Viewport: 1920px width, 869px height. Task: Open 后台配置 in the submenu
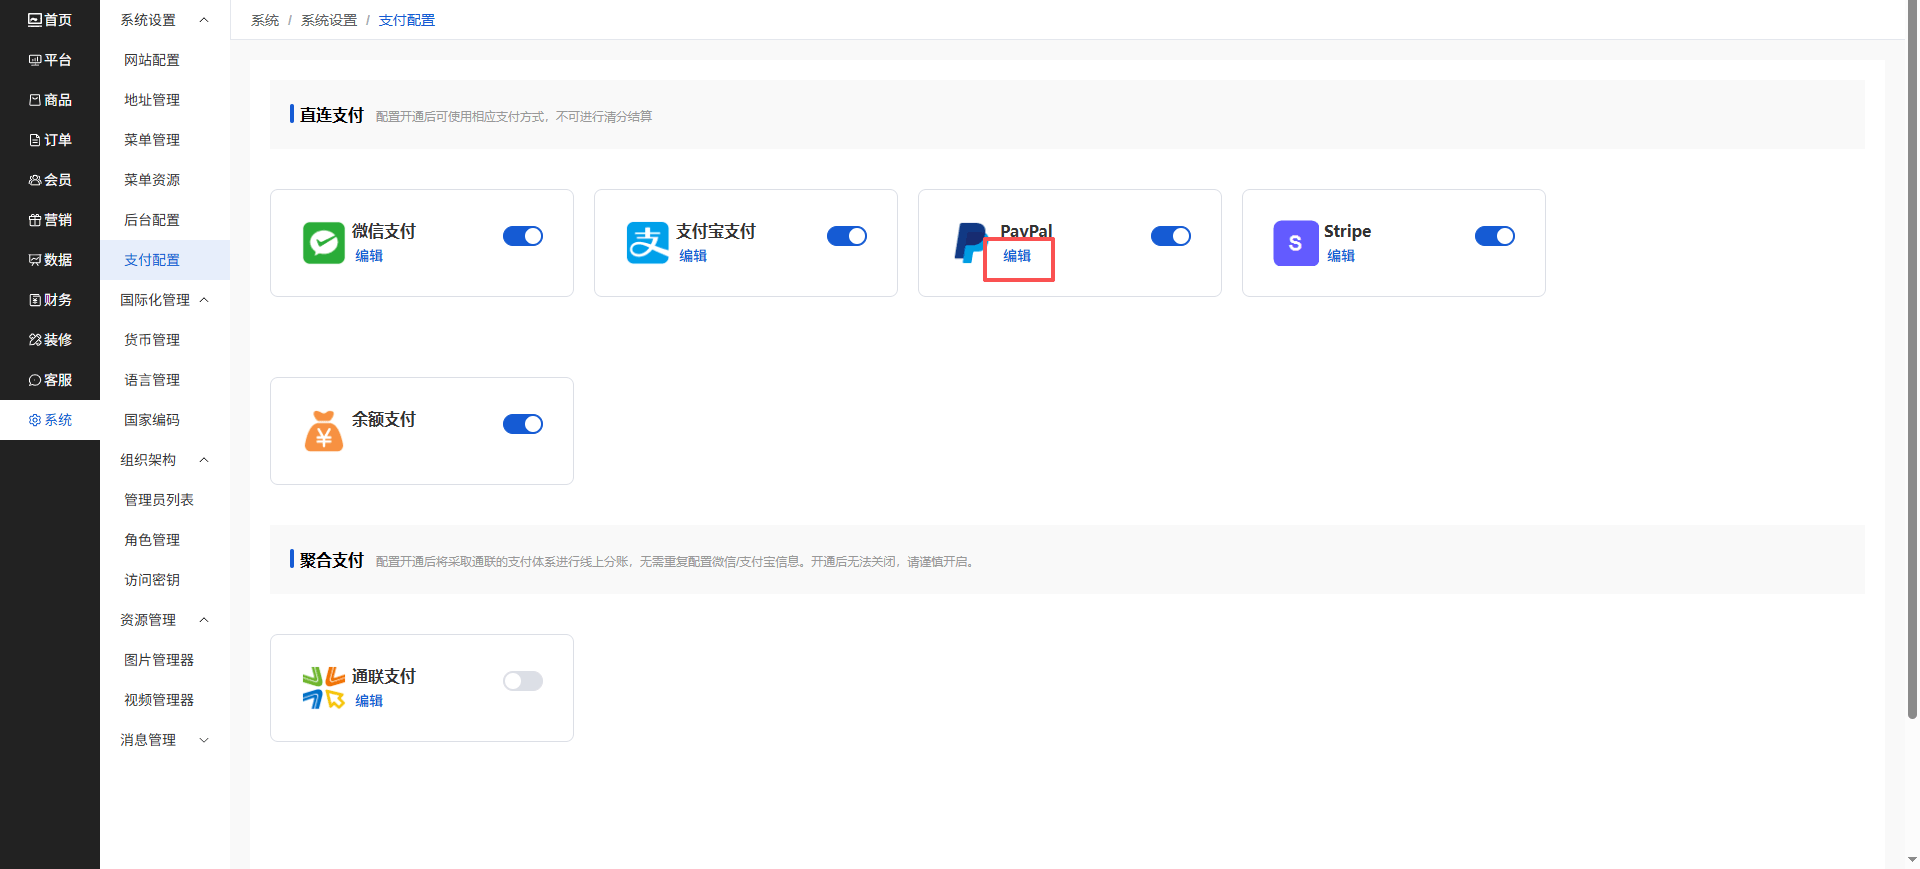[x=165, y=220]
